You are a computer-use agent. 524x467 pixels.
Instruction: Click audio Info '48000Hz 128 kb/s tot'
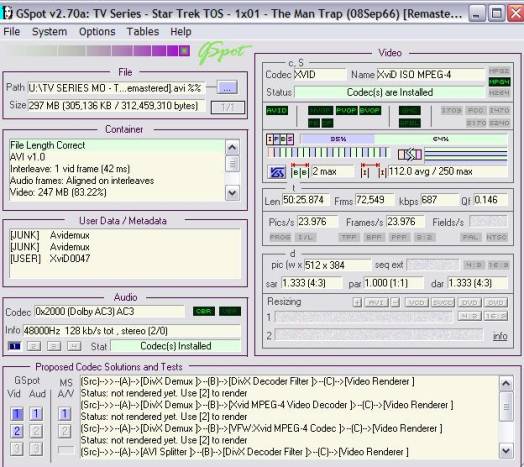132,331
